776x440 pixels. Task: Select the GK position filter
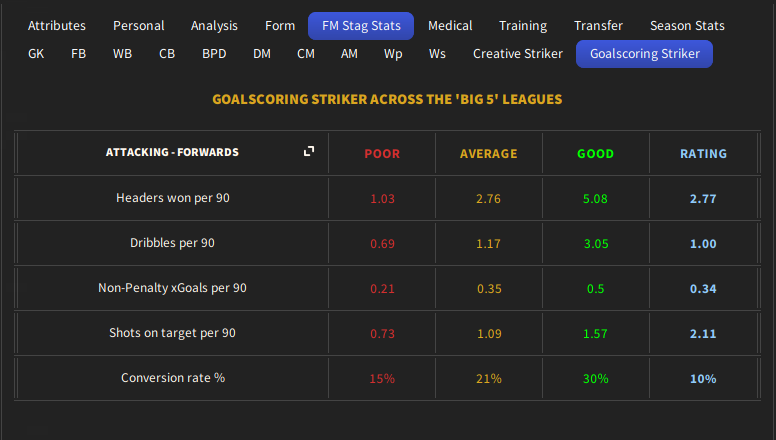(x=36, y=54)
